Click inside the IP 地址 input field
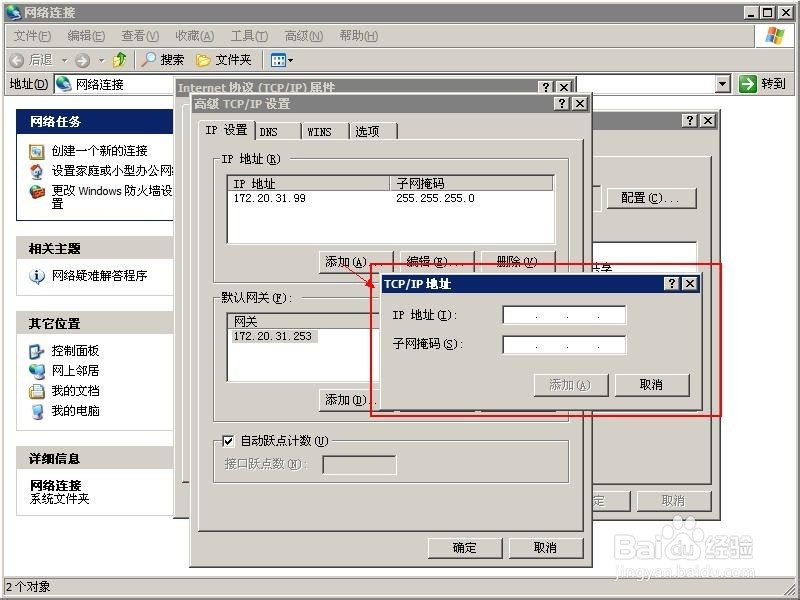The width and height of the screenshot is (800, 600). (558, 314)
